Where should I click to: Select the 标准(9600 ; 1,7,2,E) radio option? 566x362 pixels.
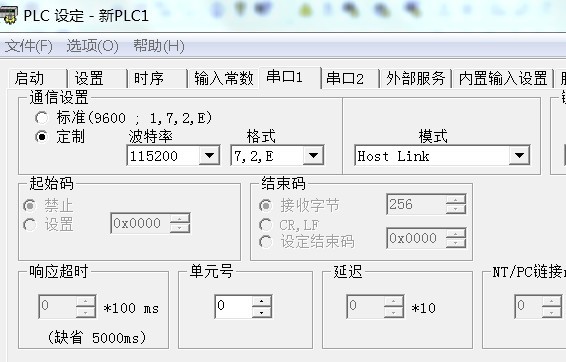41,118
